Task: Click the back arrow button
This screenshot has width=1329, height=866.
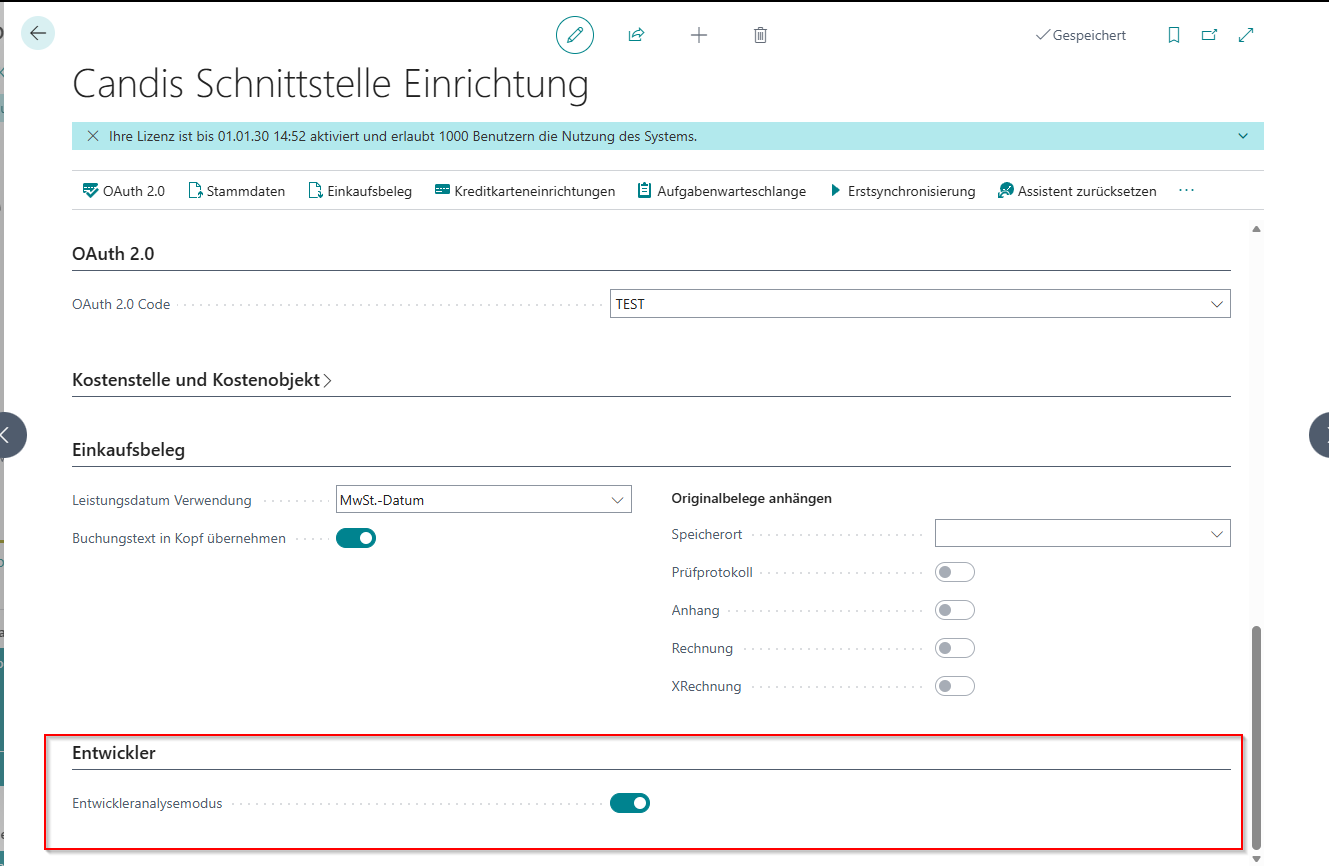Action: coord(38,33)
